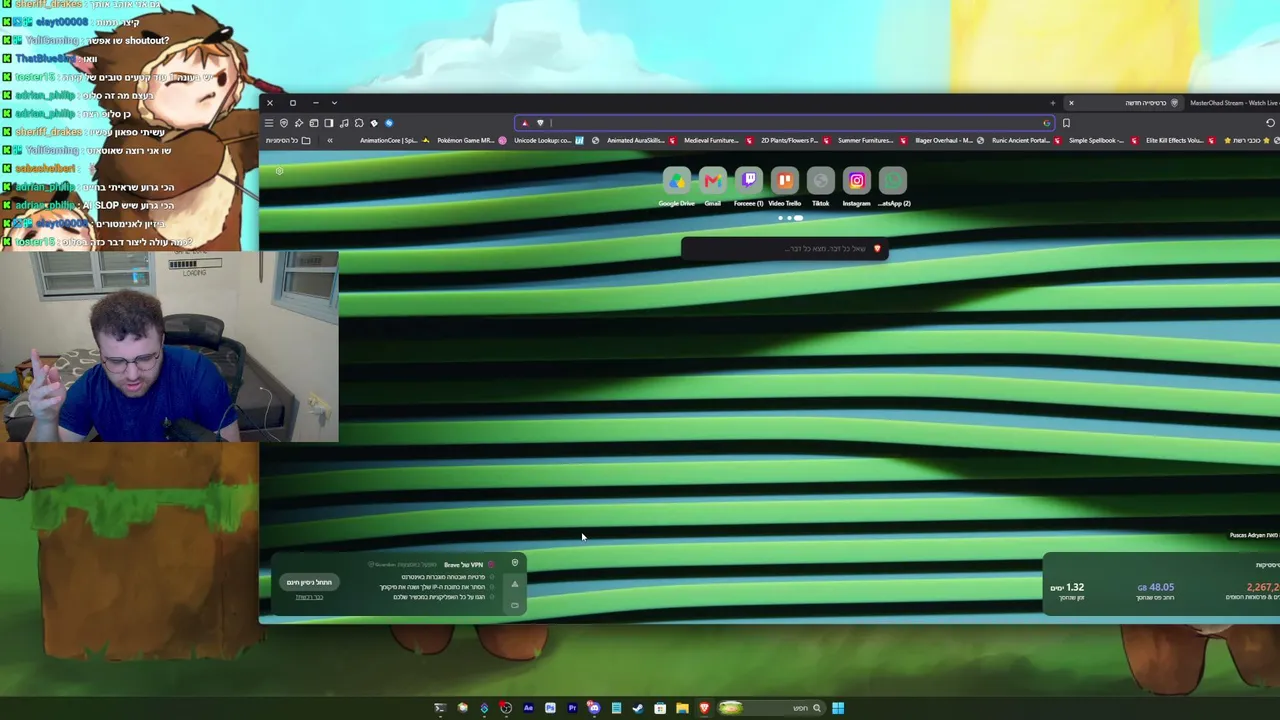
Task: Open the terminal from the taskbar
Action: pos(440,708)
